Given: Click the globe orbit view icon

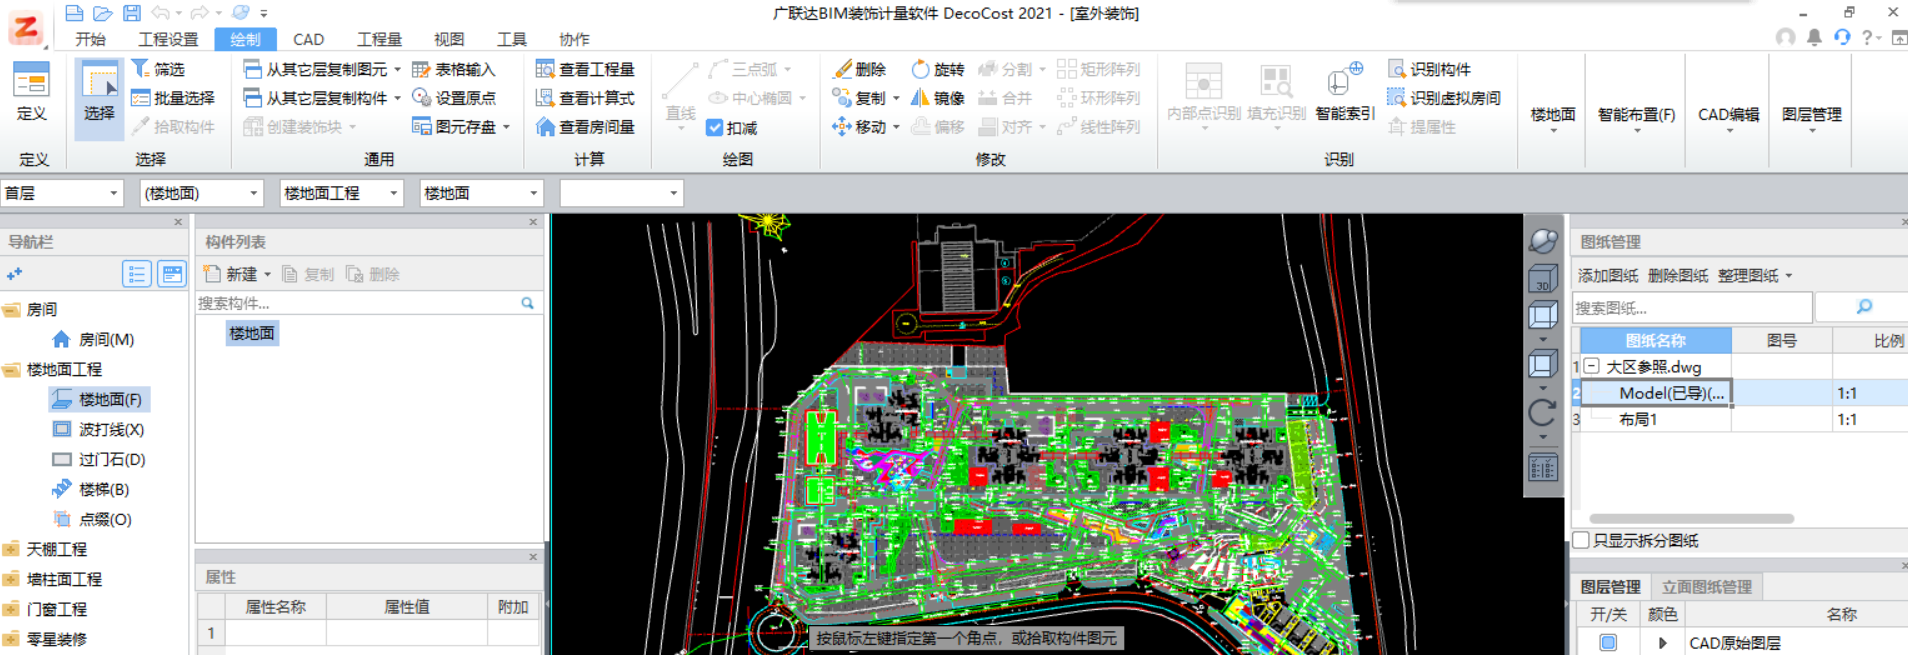Looking at the screenshot, I should point(1543,240).
